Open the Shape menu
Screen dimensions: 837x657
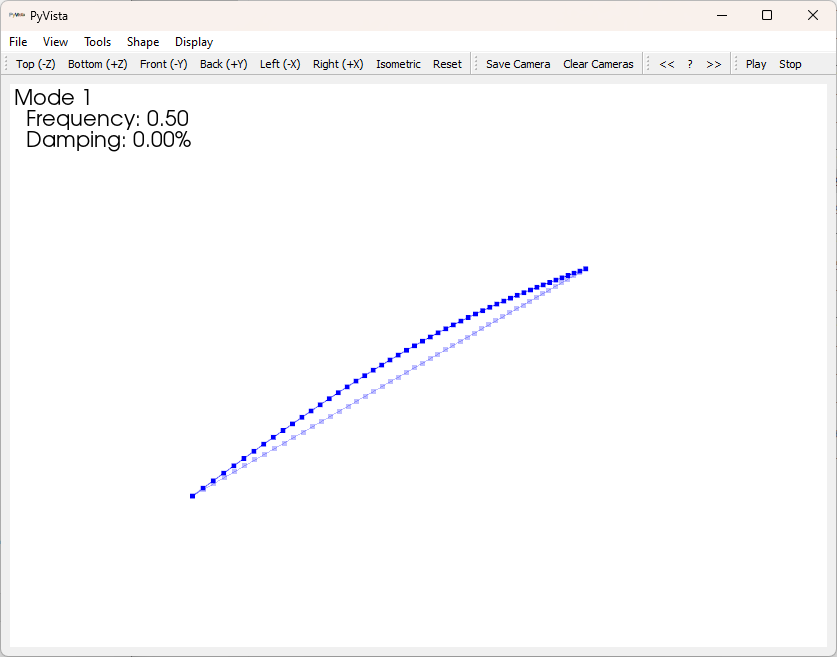[143, 42]
